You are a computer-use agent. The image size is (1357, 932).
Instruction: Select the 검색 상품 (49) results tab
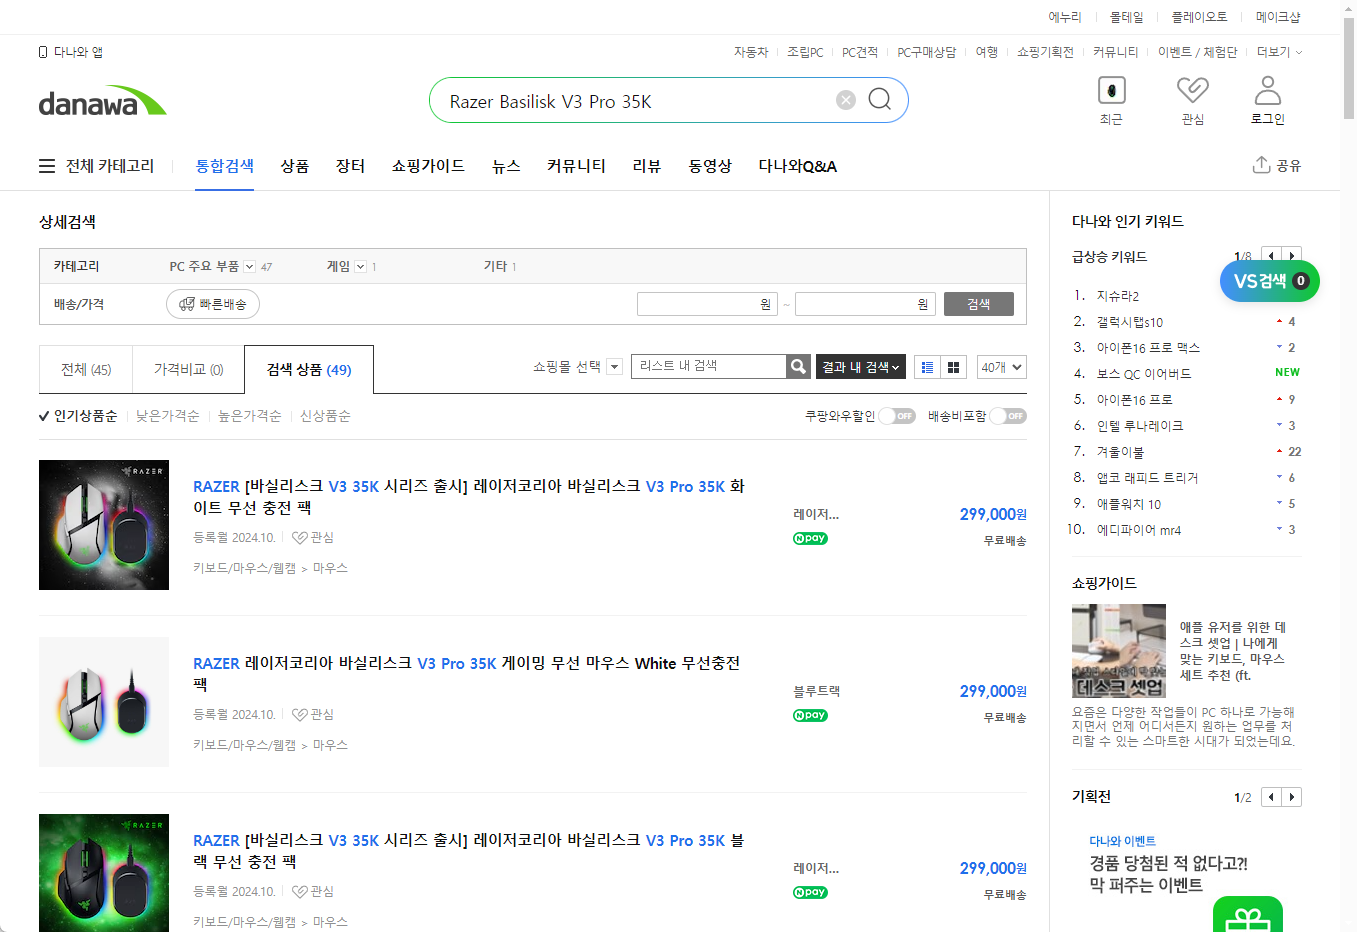click(x=309, y=370)
